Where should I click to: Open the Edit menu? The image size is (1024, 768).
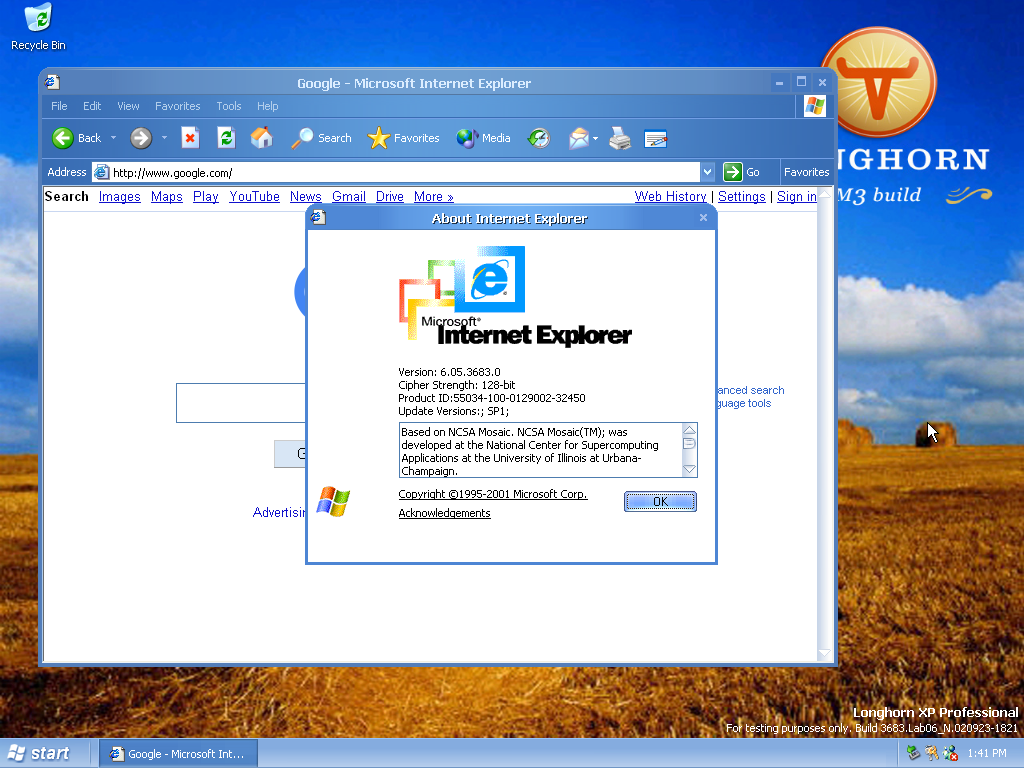[x=91, y=106]
